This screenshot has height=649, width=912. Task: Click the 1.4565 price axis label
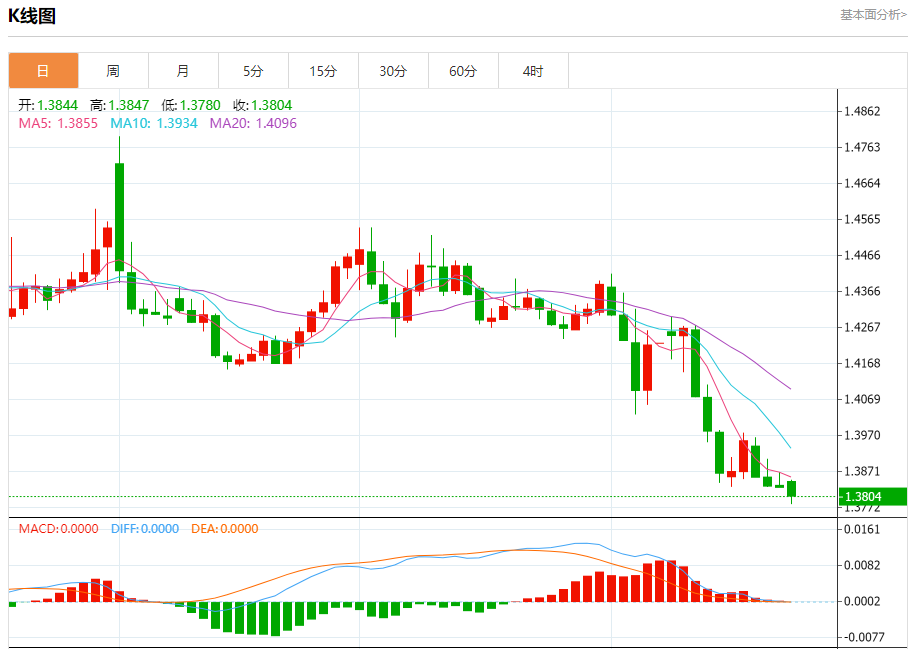coord(862,219)
